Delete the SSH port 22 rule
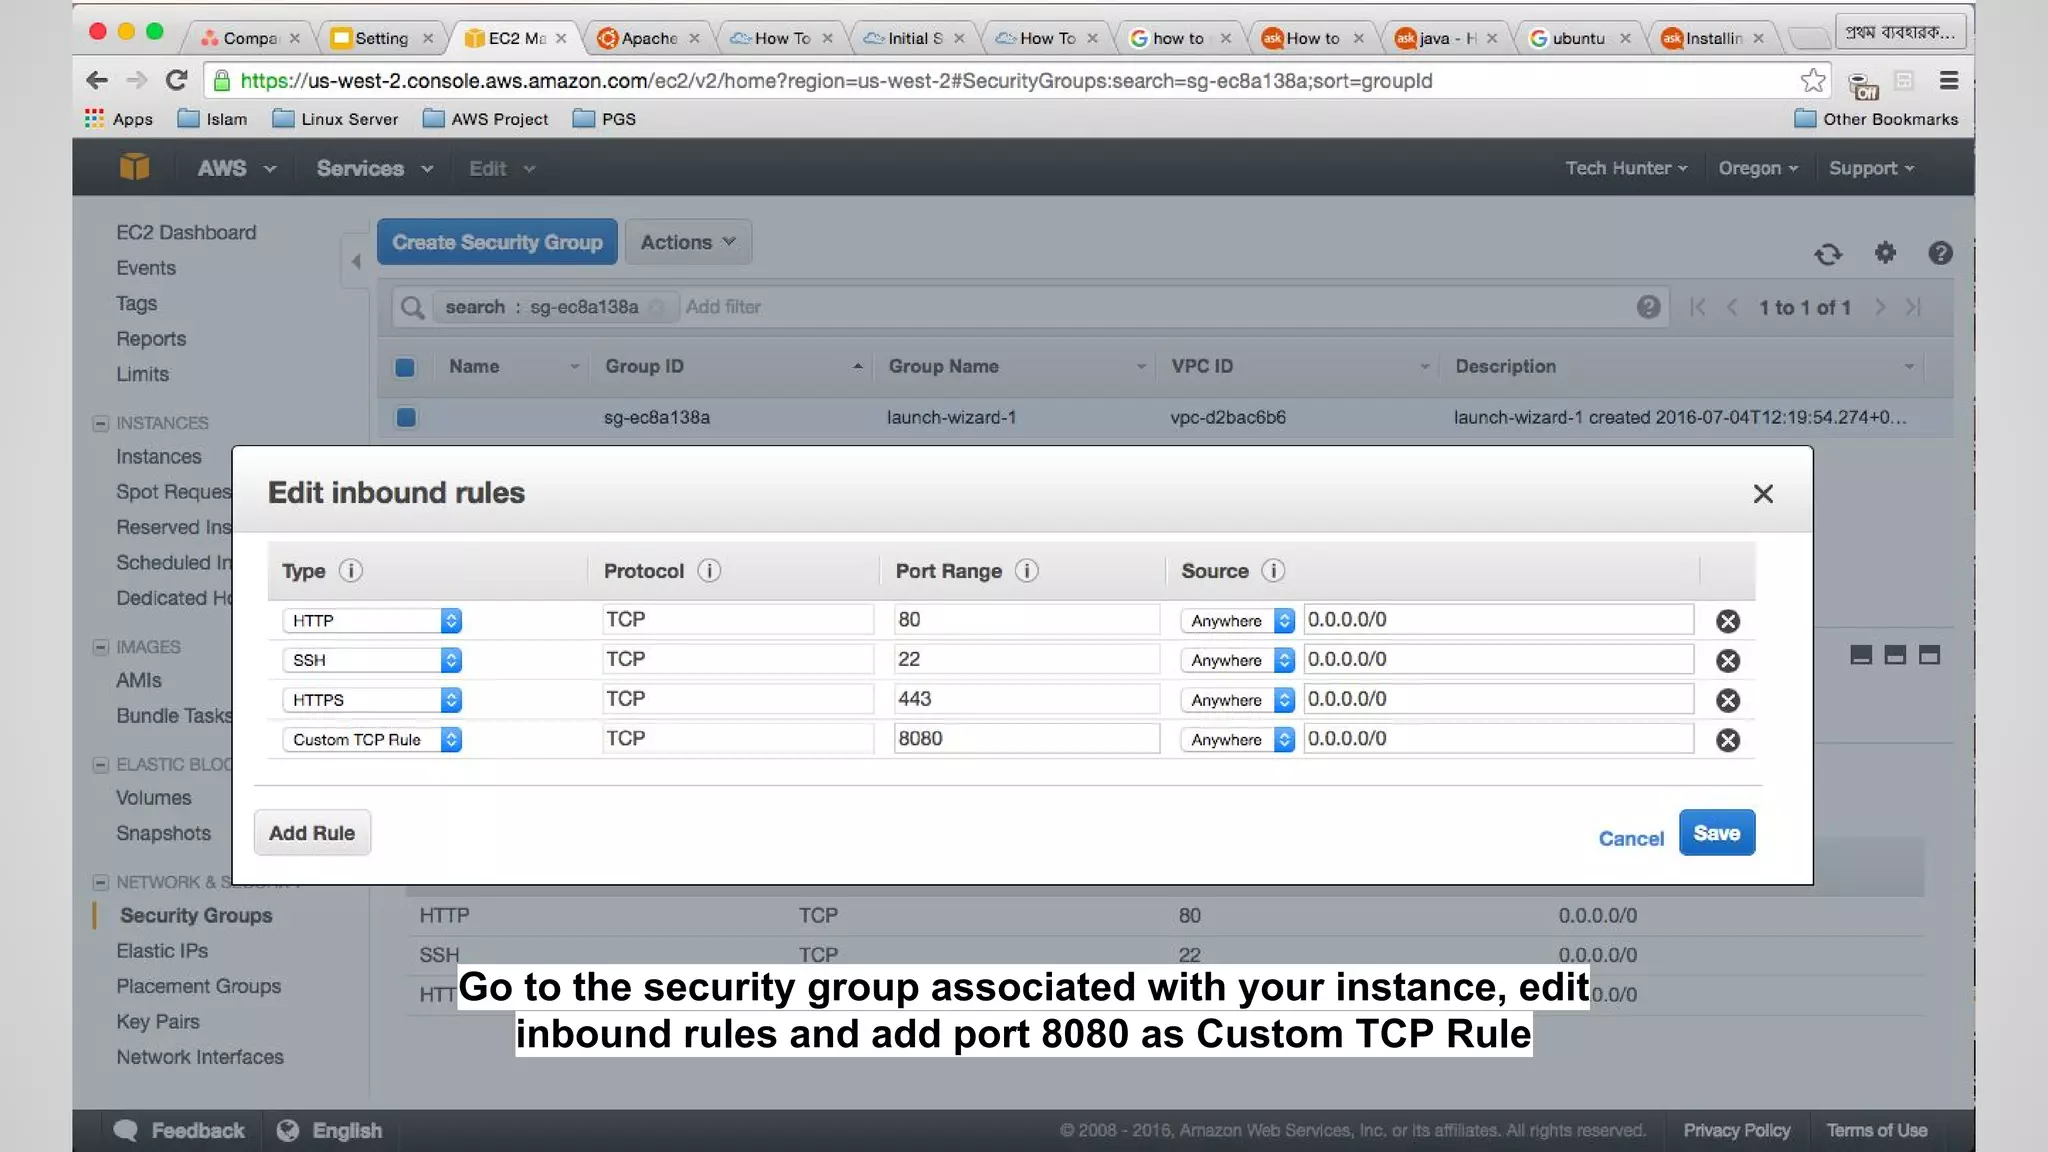Viewport: 2048px width, 1152px height. coord(1727,661)
